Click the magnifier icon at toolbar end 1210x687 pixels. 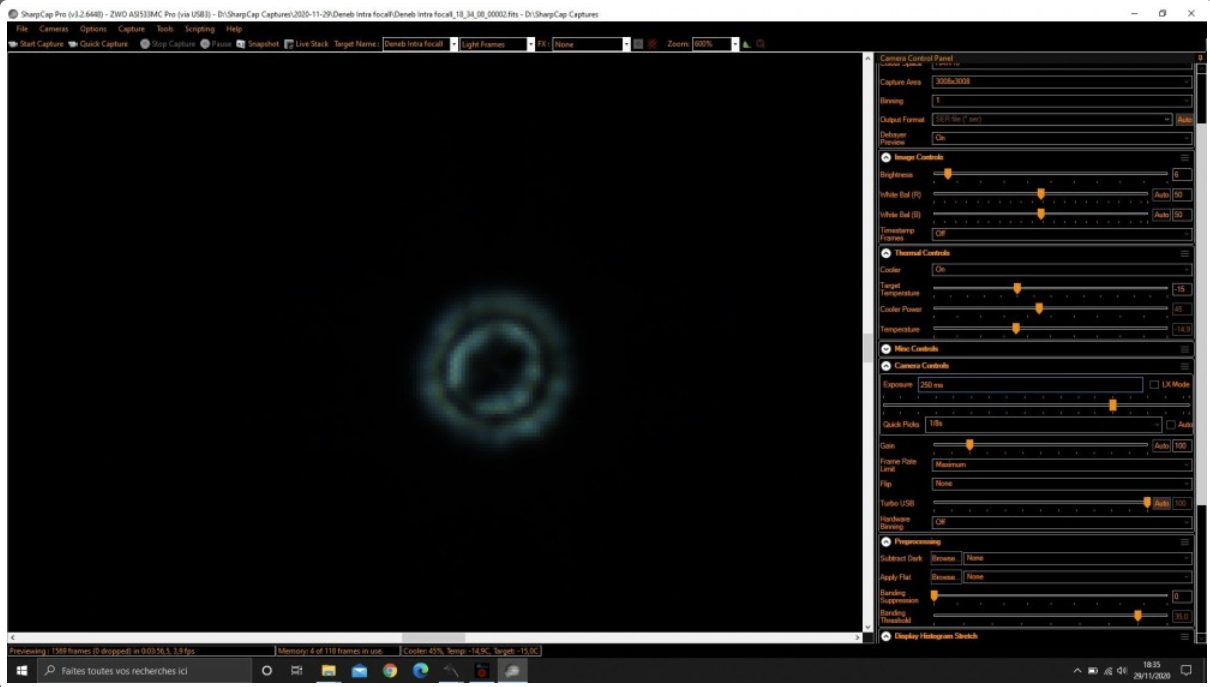[760, 44]
